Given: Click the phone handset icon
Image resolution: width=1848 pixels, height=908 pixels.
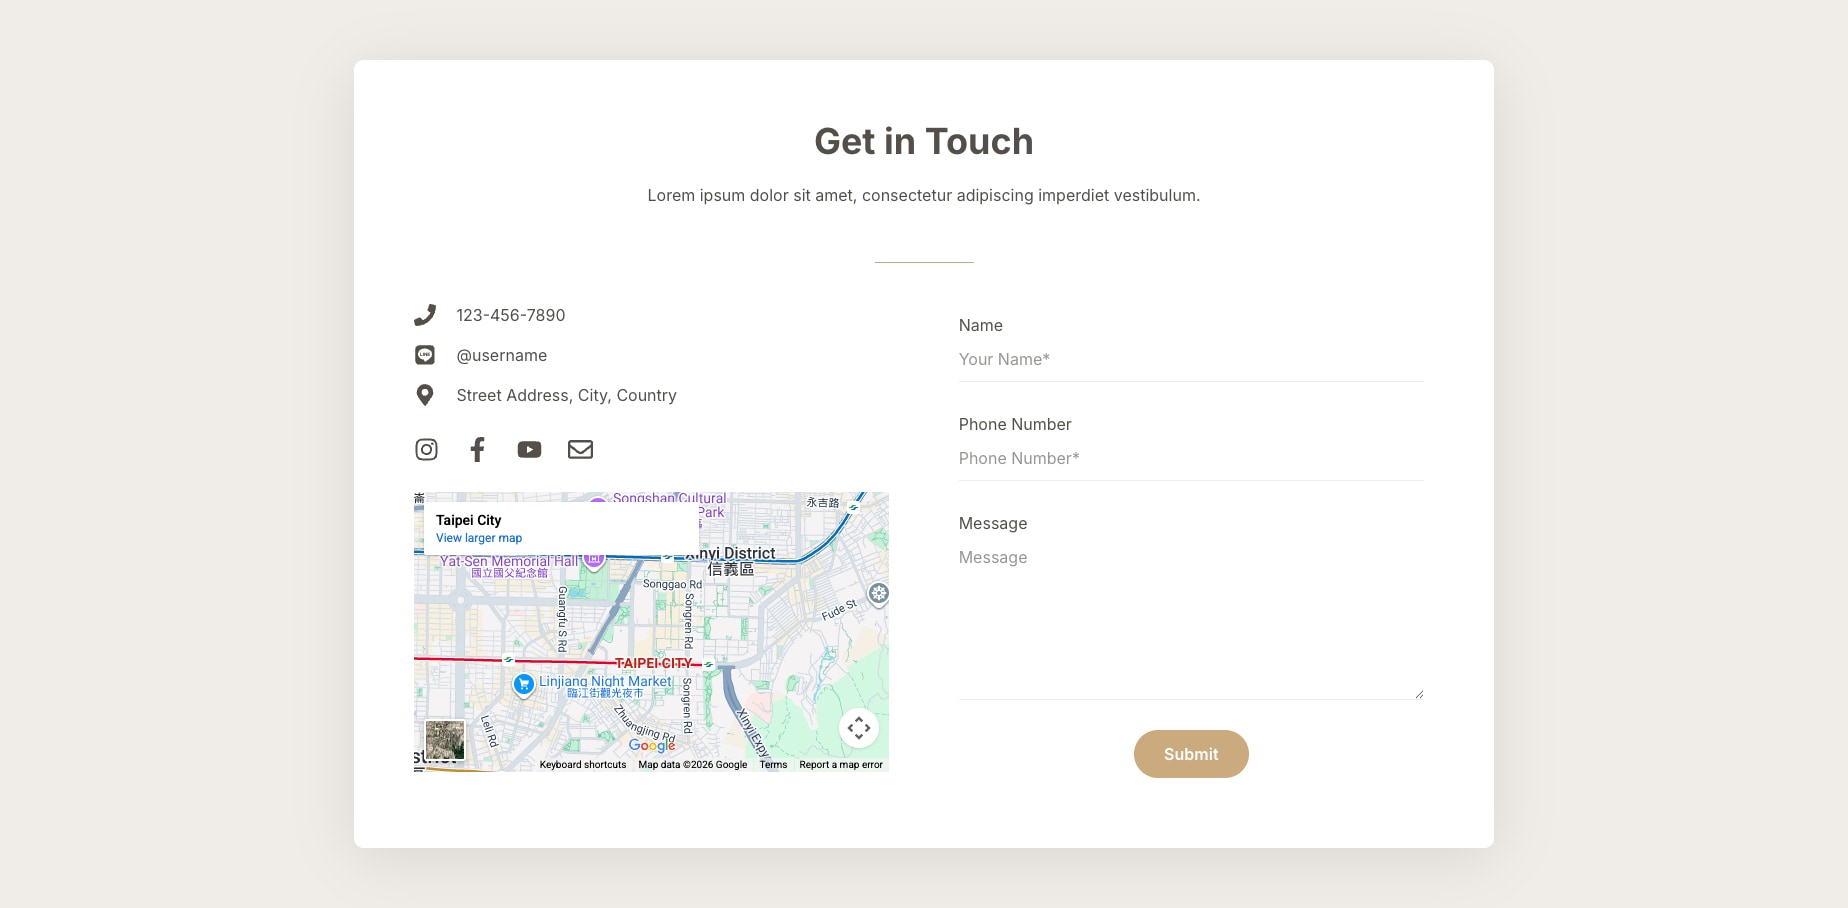Looking at the screenshot, I should 425,315.
